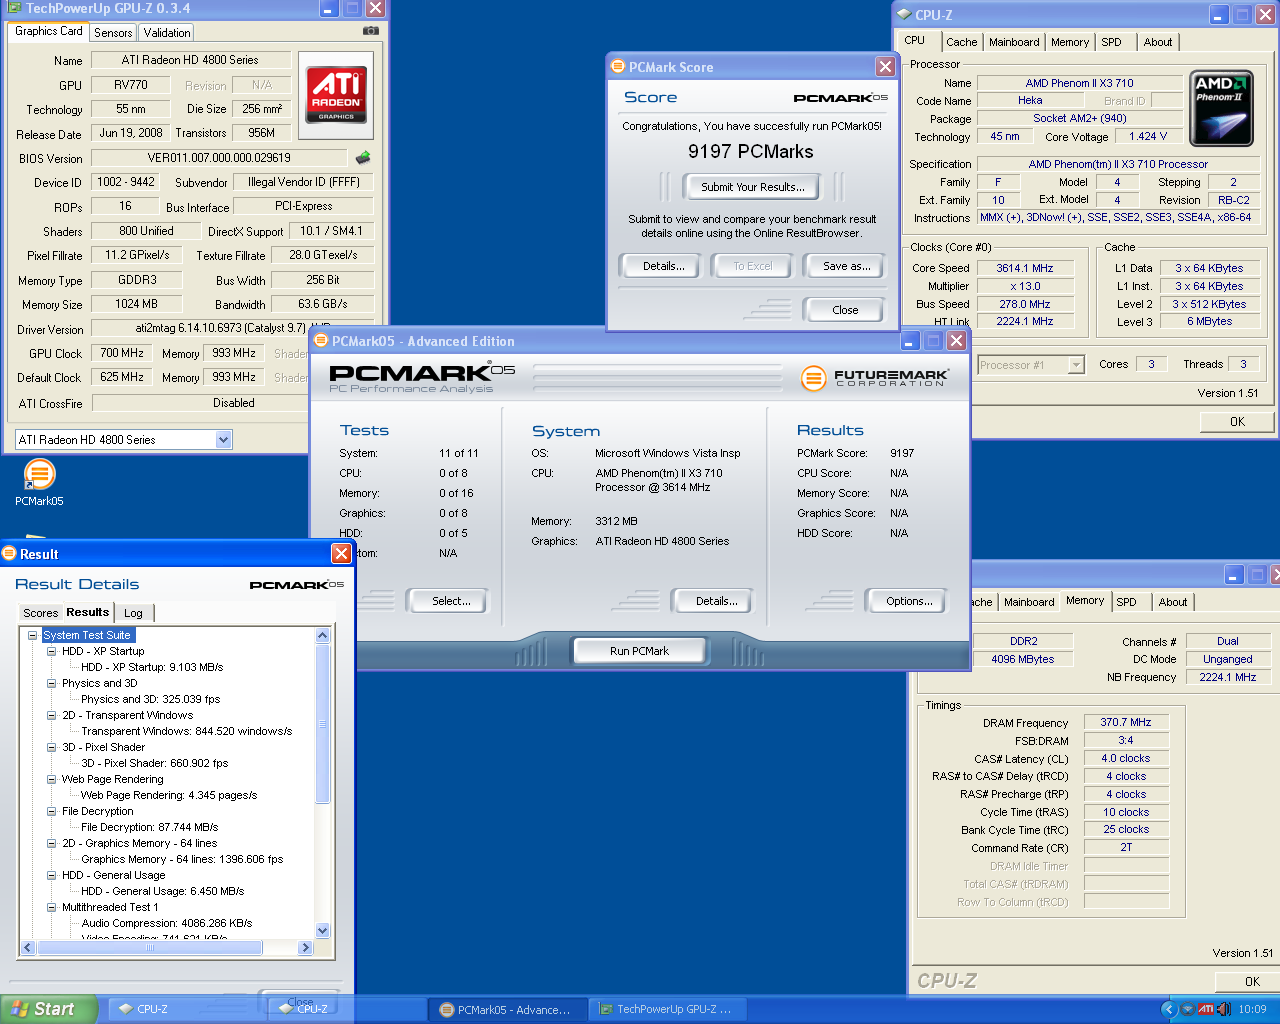The width and height of the screenshot is (1280, 1024).
Task: Open the Validation tab in GPU-Z
Action: [x=167, y=33]
